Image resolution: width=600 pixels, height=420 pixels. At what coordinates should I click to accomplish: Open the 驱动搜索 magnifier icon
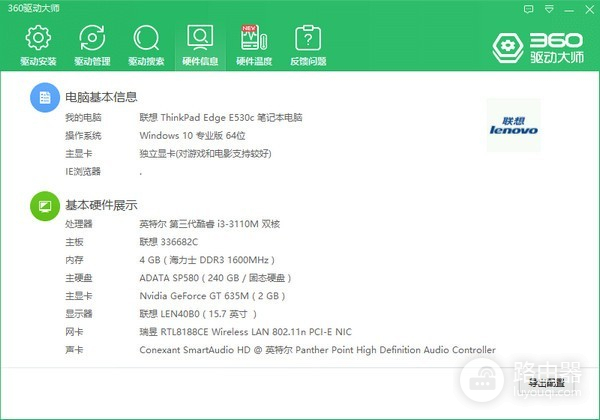(x=146, y=37)
